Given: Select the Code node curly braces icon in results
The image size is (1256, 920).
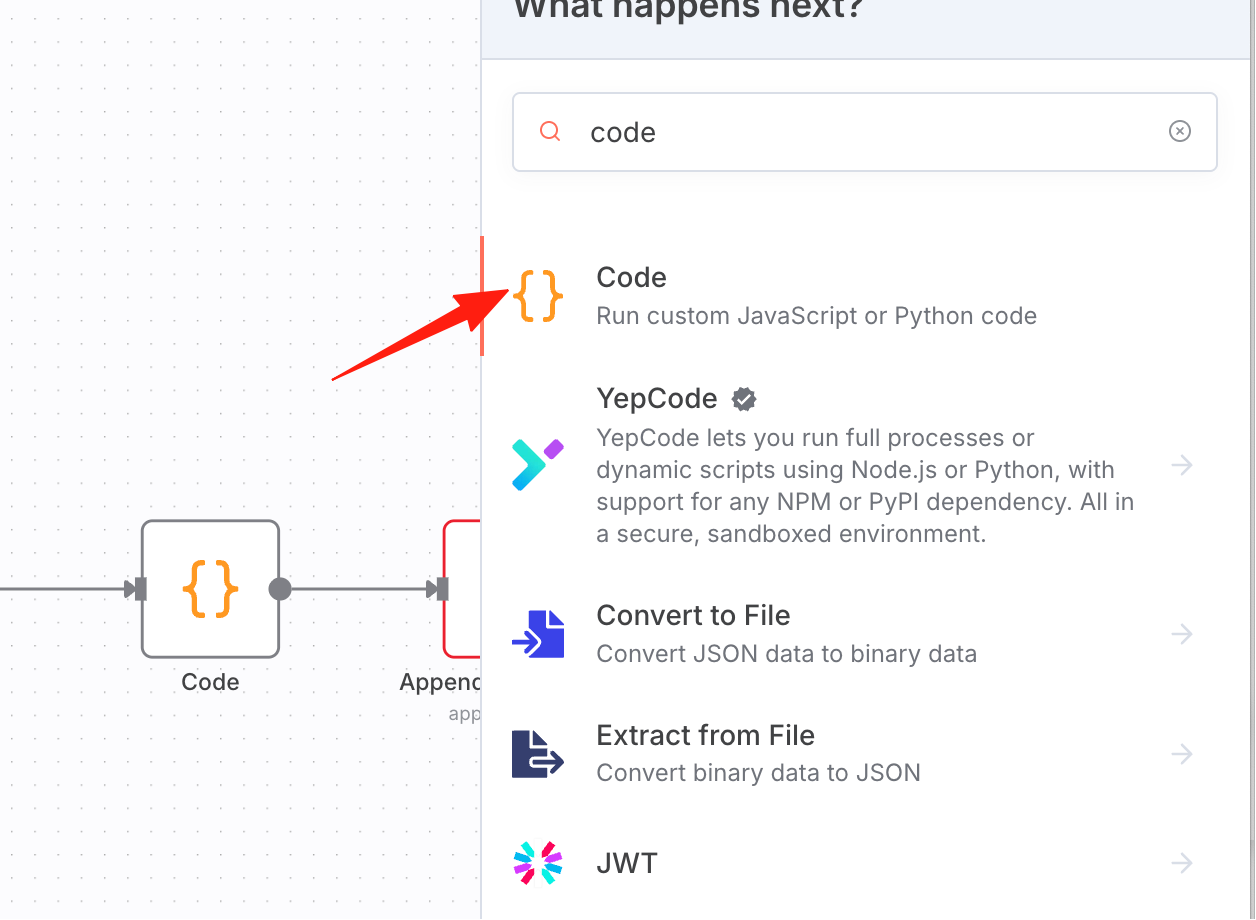Looking at the screenshot, I should point(538,296).
